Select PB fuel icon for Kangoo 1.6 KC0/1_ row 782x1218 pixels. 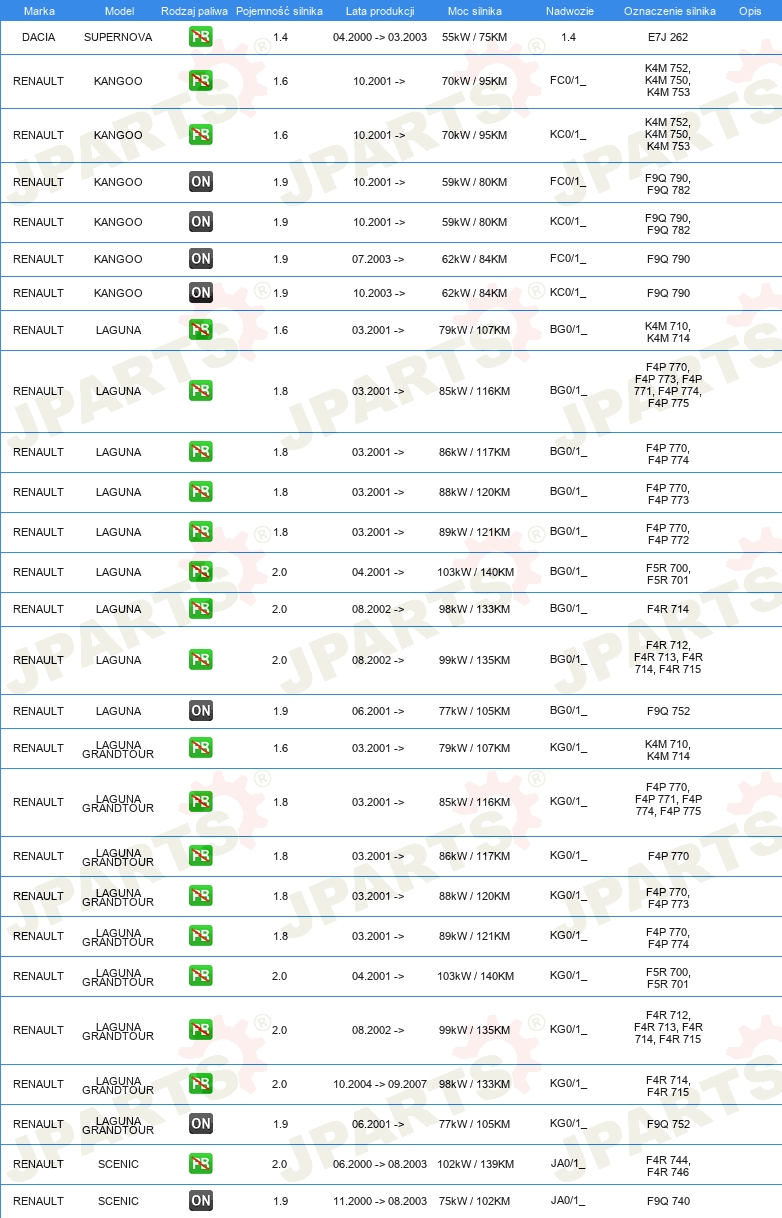pos(201,135)
